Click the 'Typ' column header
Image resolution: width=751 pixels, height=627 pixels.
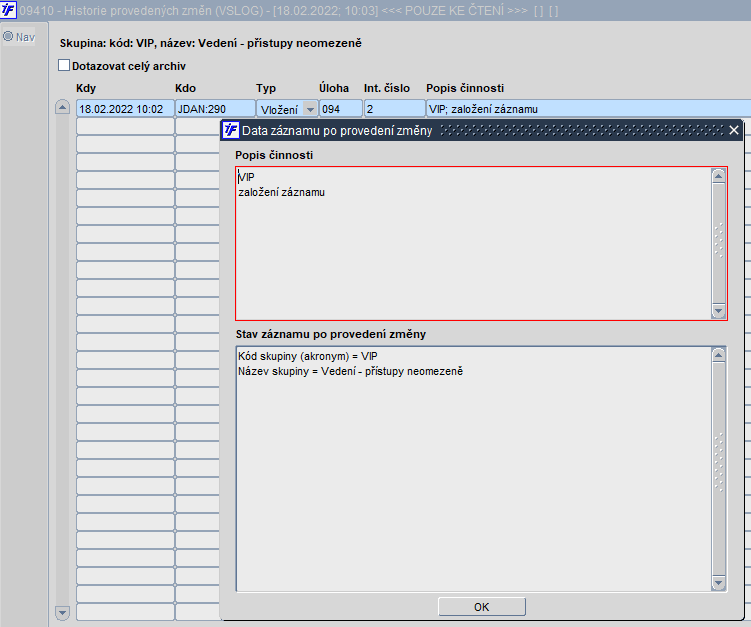(266, 88)
